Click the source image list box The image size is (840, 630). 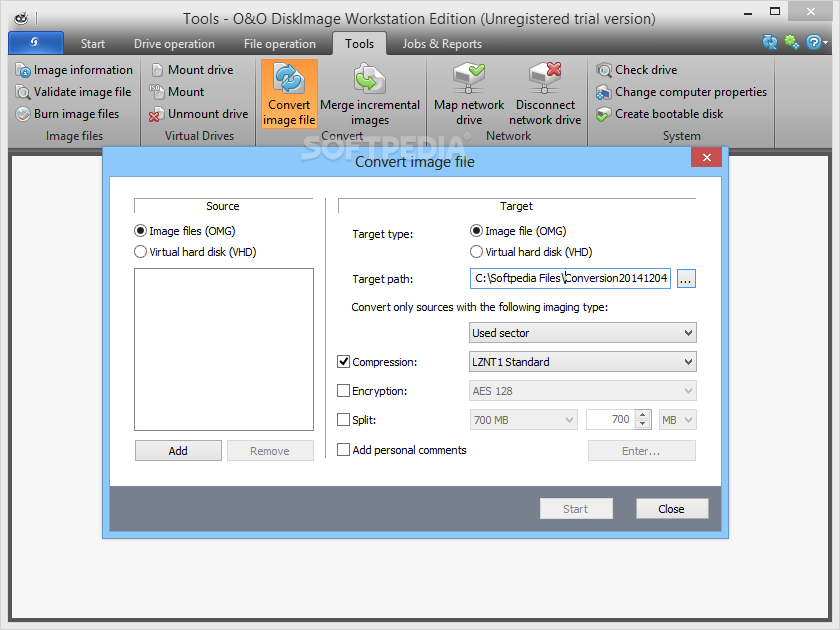click(x=224, y=349)
